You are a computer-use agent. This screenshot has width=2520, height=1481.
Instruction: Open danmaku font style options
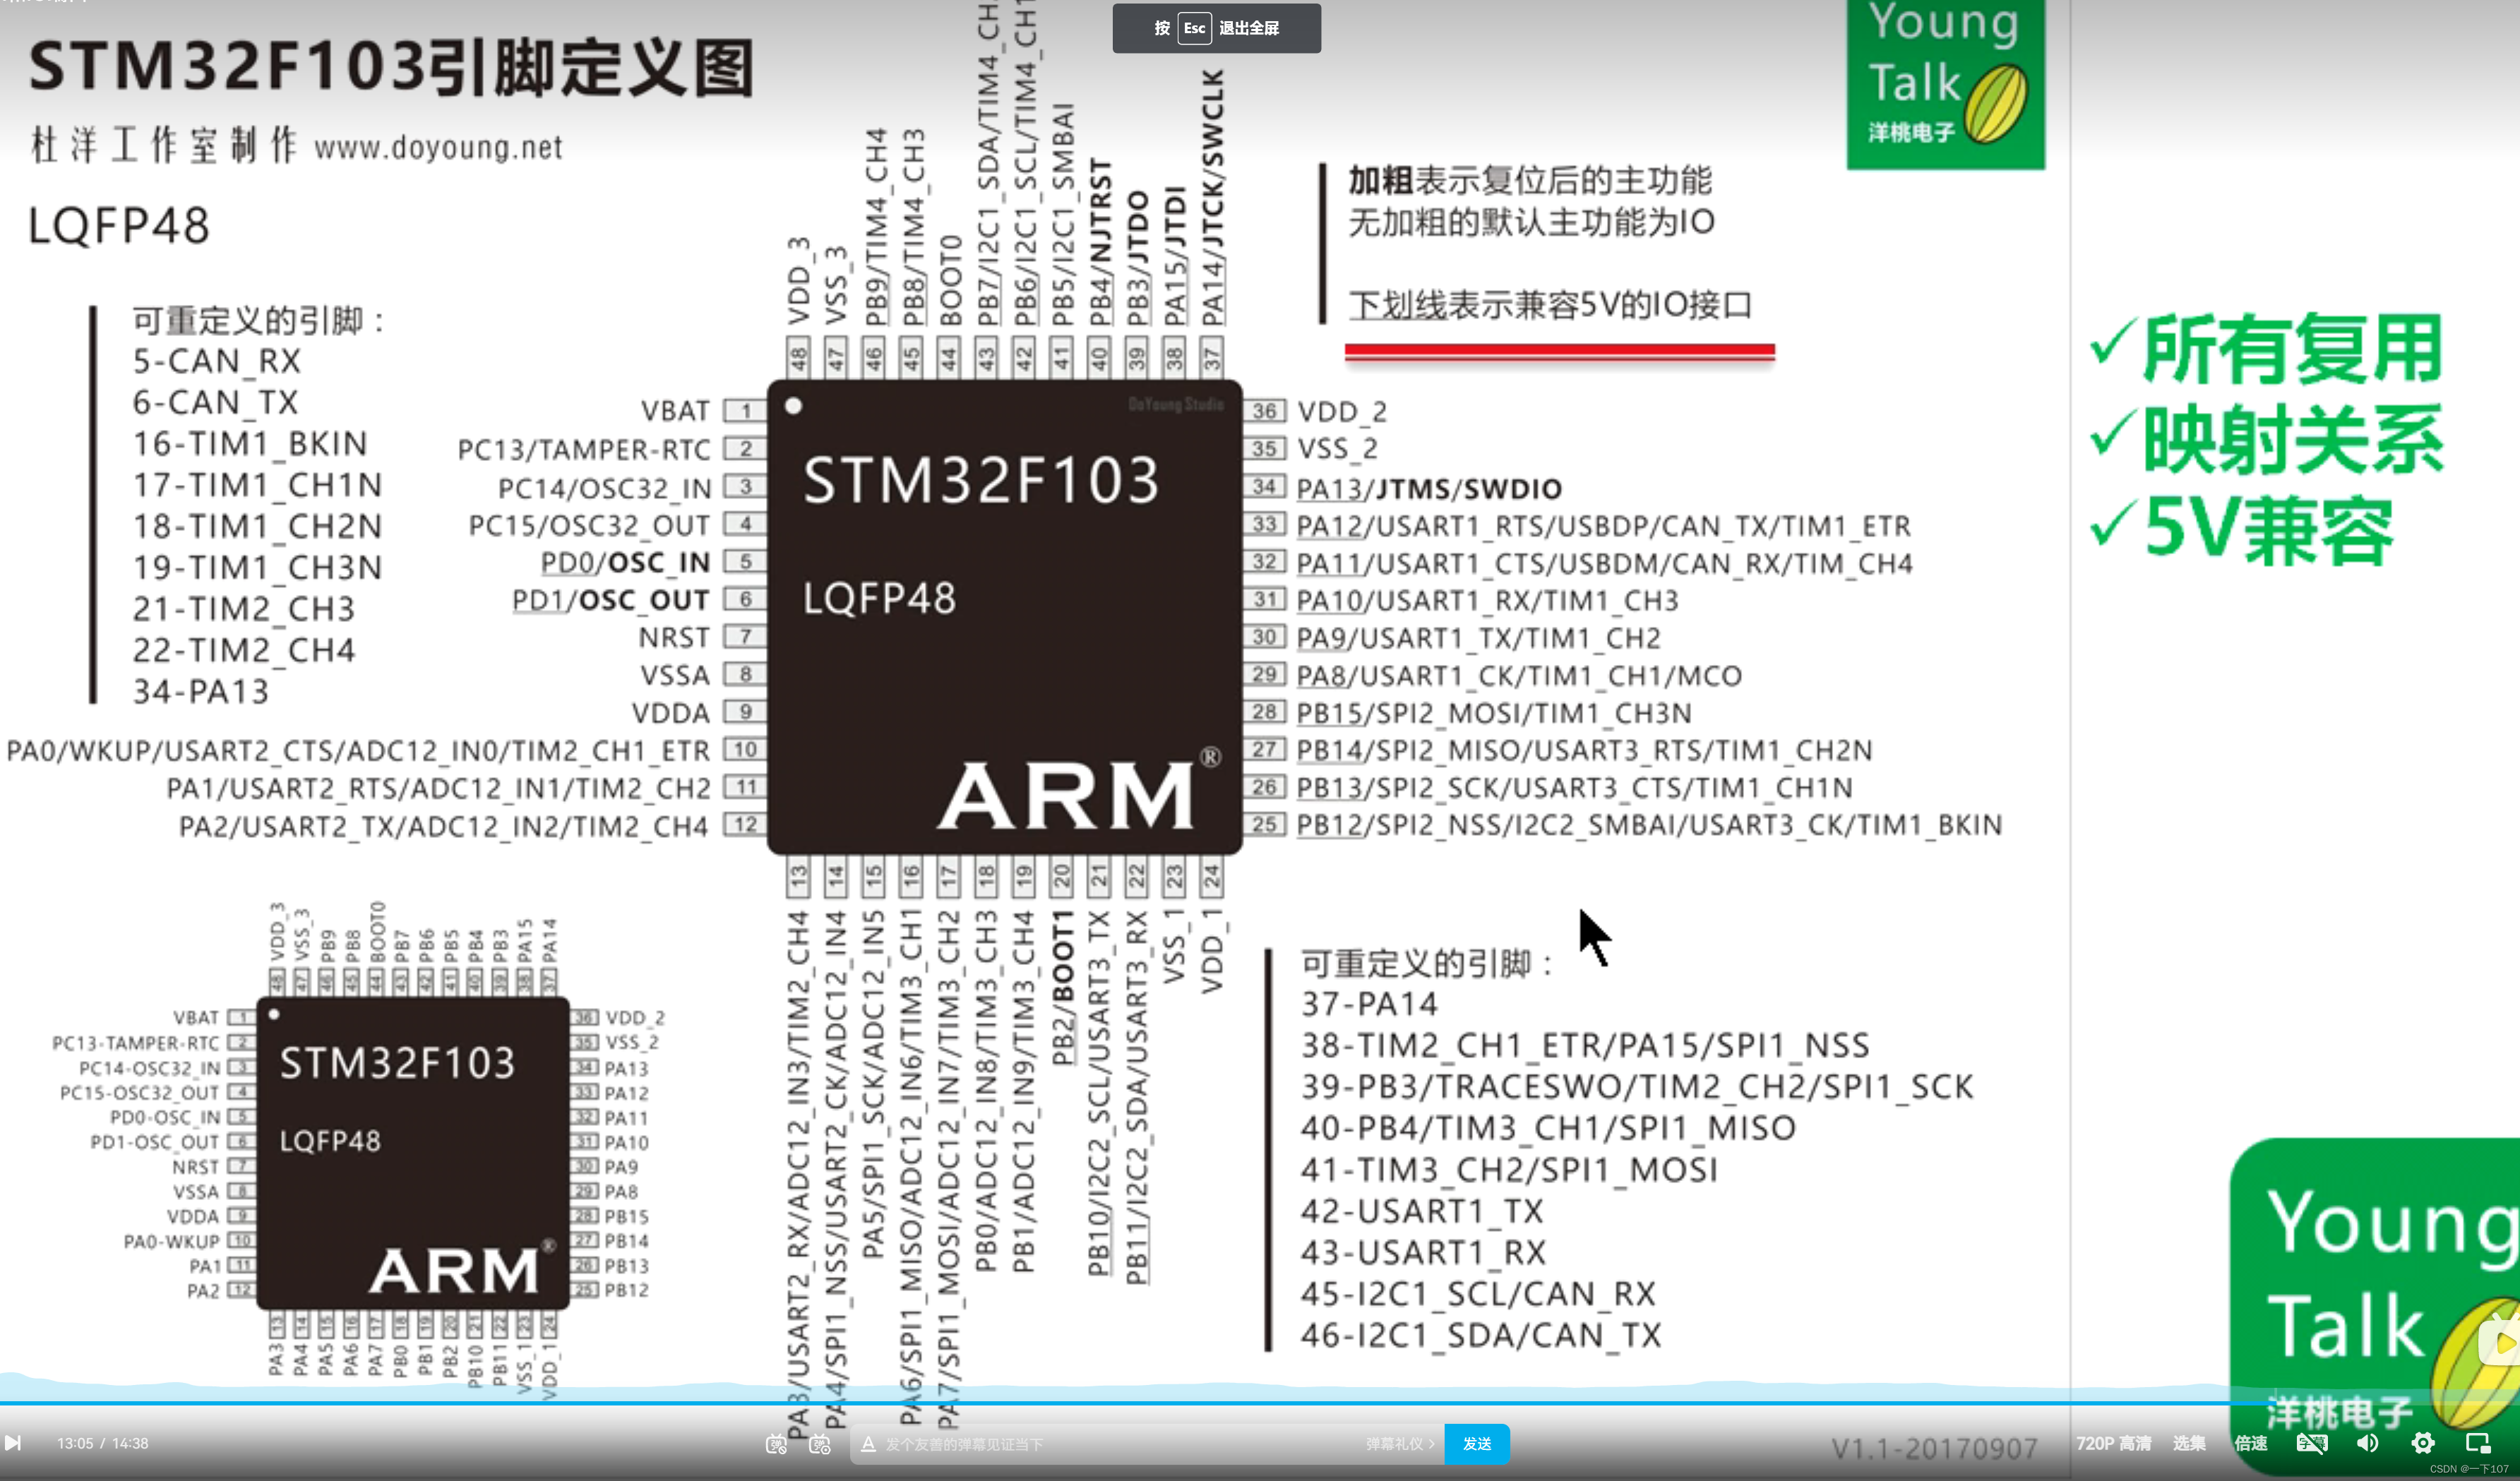click(868, 1444)
